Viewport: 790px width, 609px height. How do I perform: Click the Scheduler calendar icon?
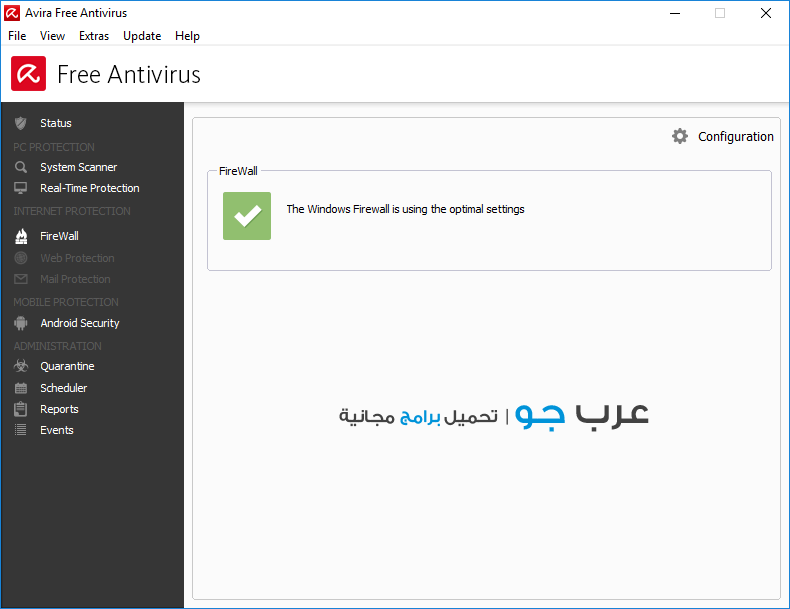tap(21, 388)
